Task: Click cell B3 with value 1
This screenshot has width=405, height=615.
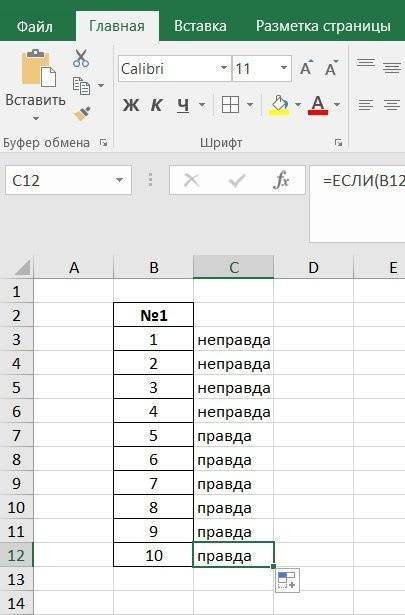Action: pyautogui.click(x=154, y=339)
